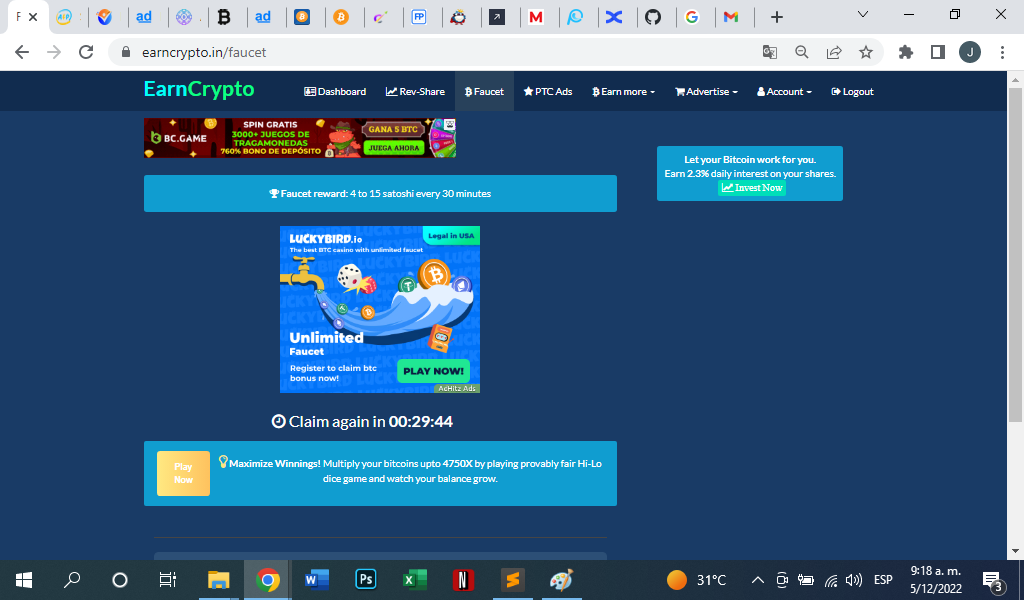The image size is (1024, 600).
Task: Click PLAY NOW in LuckyBird ad
Action: (434, 371)
